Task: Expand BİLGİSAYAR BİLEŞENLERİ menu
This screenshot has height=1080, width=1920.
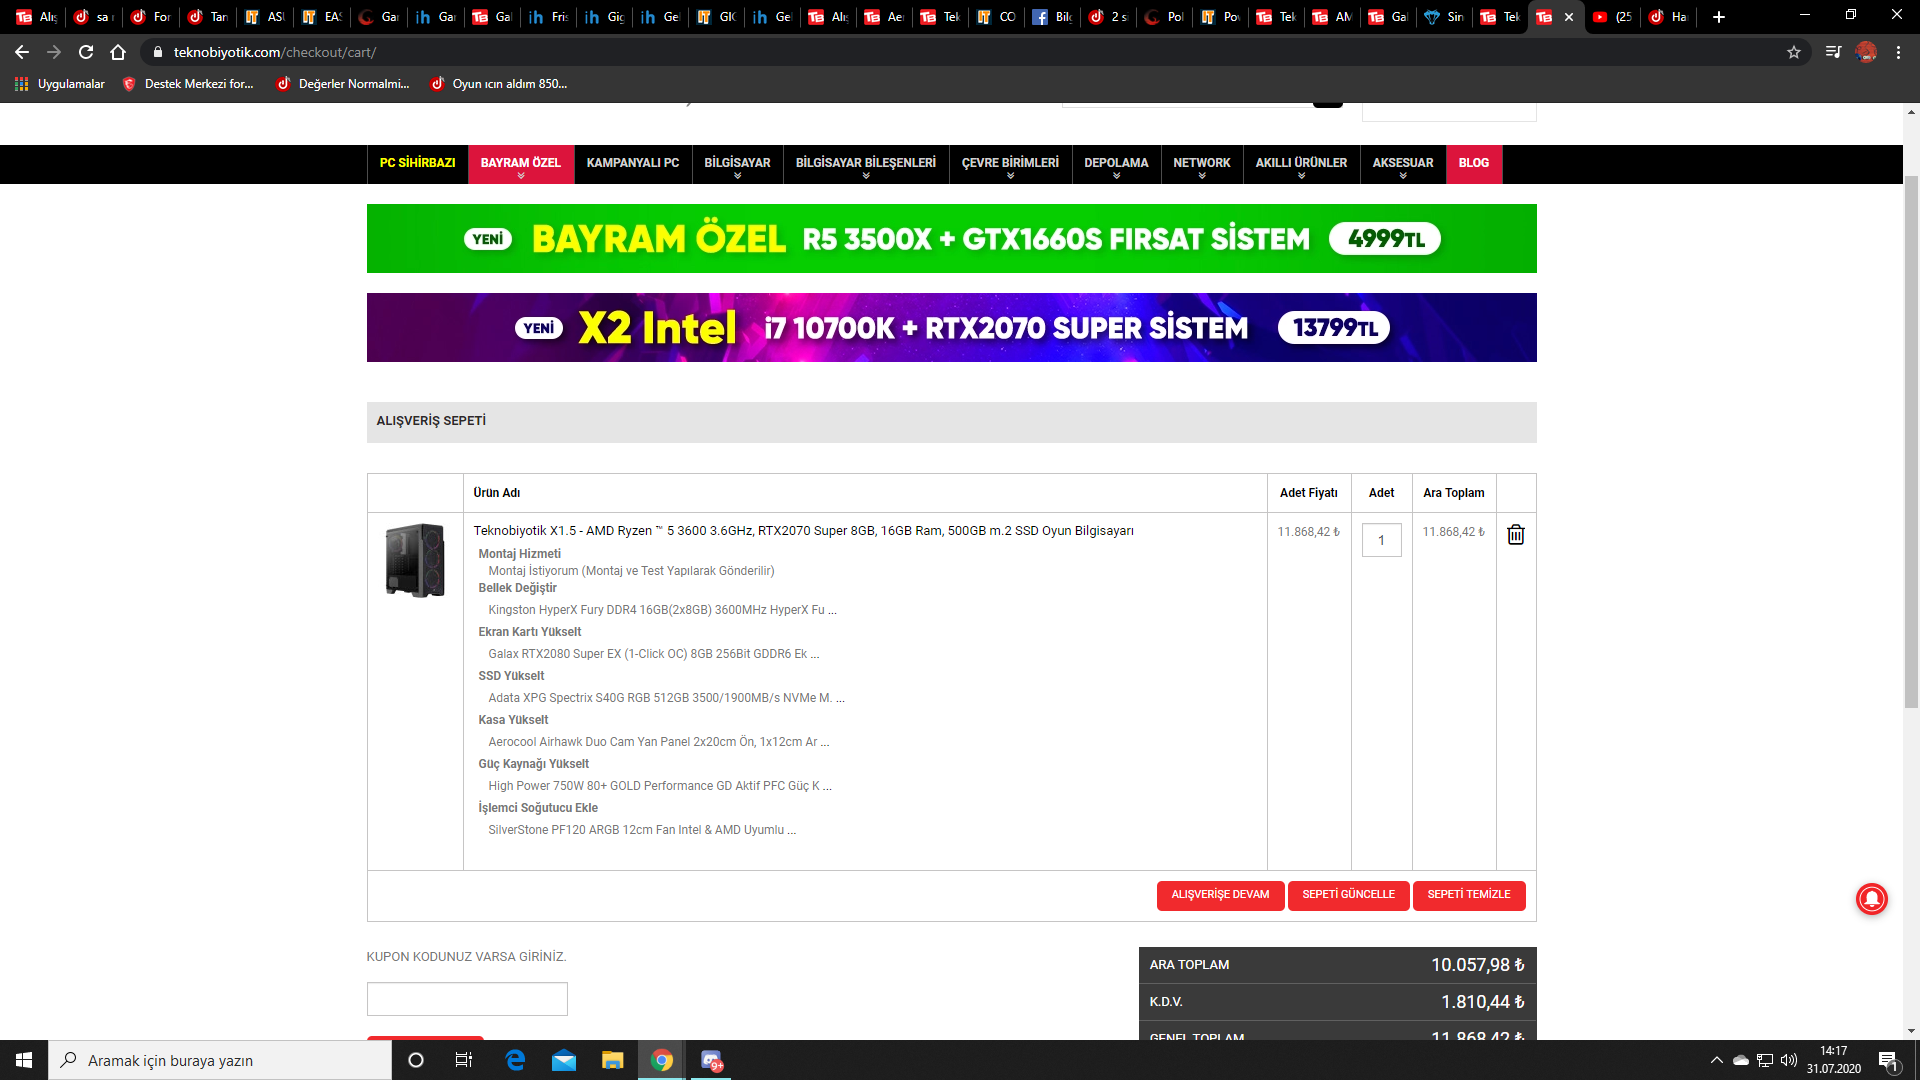Action: coord(865,164)
